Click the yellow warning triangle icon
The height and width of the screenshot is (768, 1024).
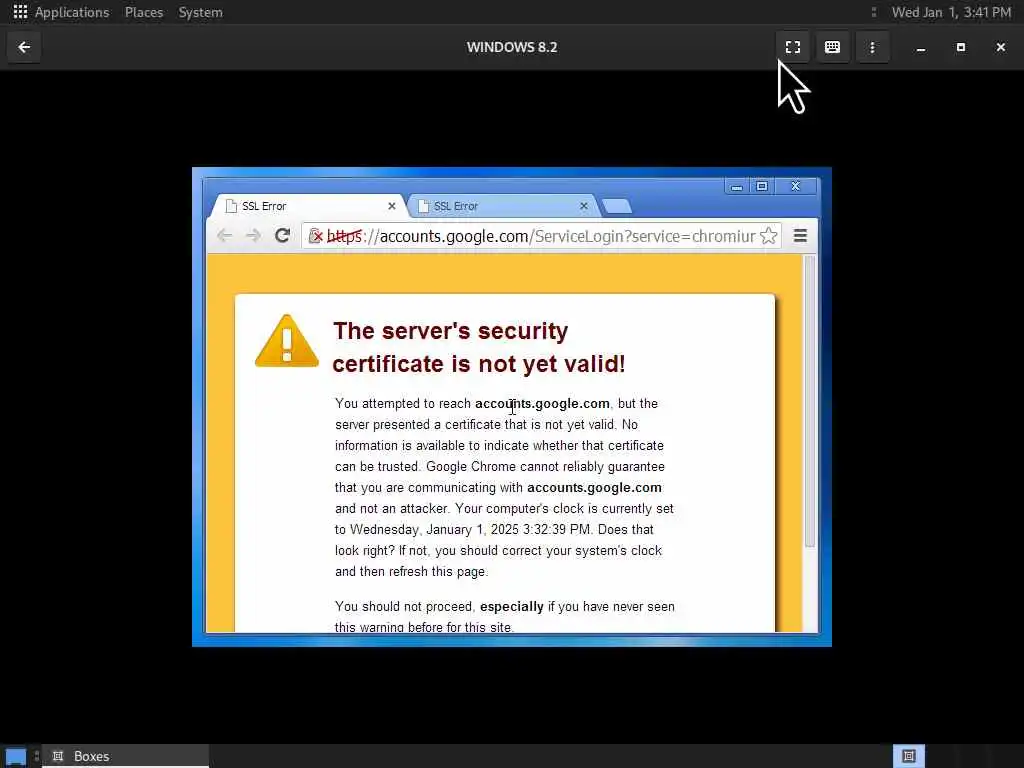[x=287, y=341]
